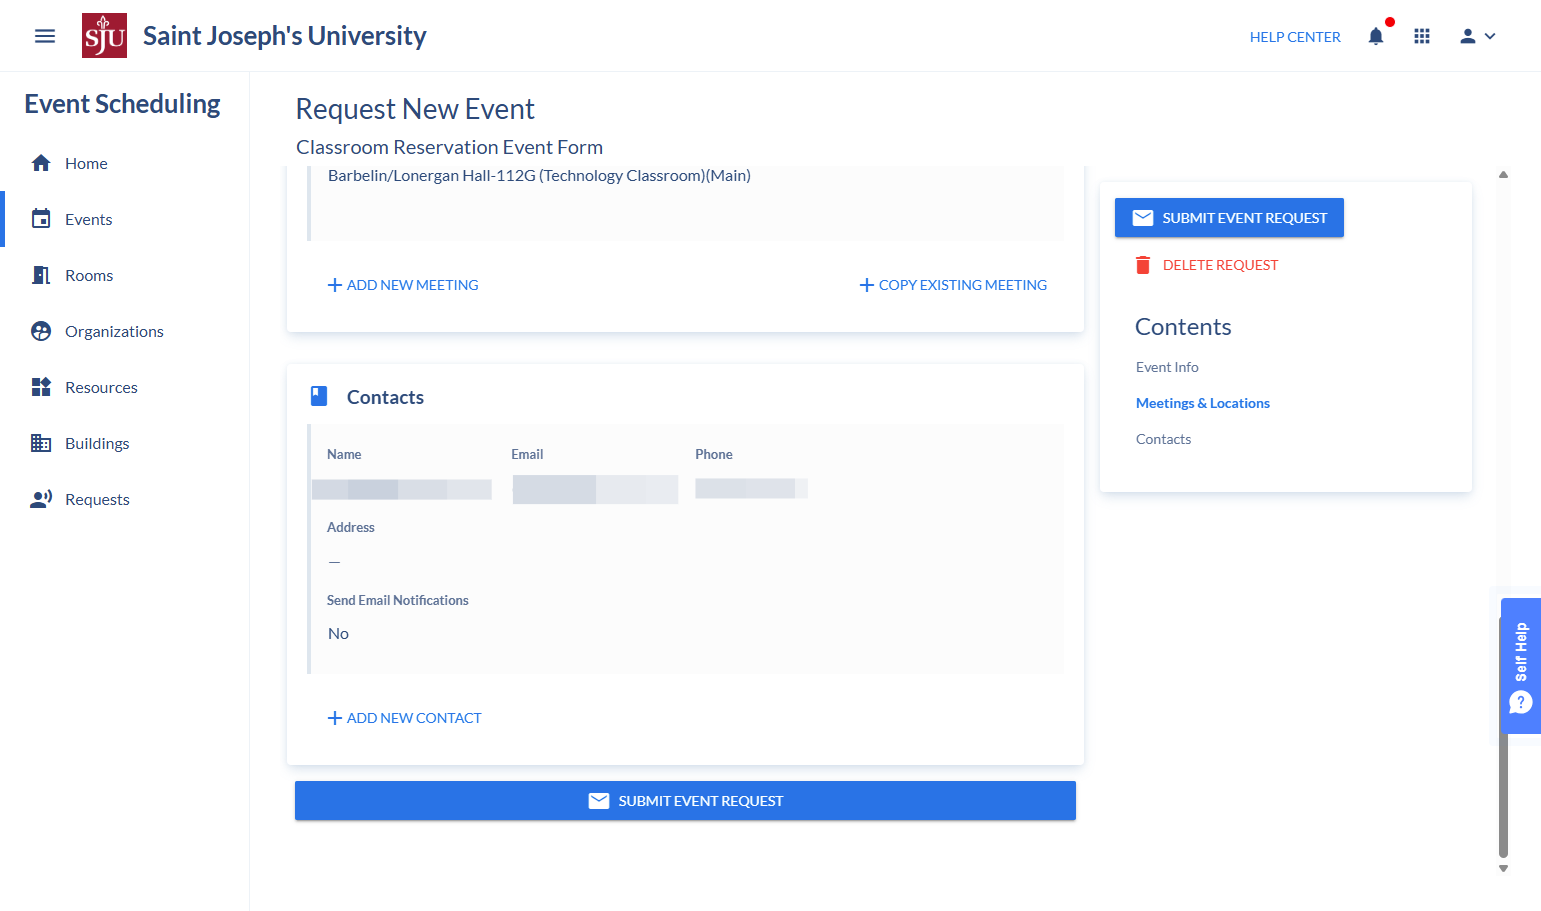Screen dimensions: 1541x911
Task: Jump to Event Info section
Action: click(1167, 367)
